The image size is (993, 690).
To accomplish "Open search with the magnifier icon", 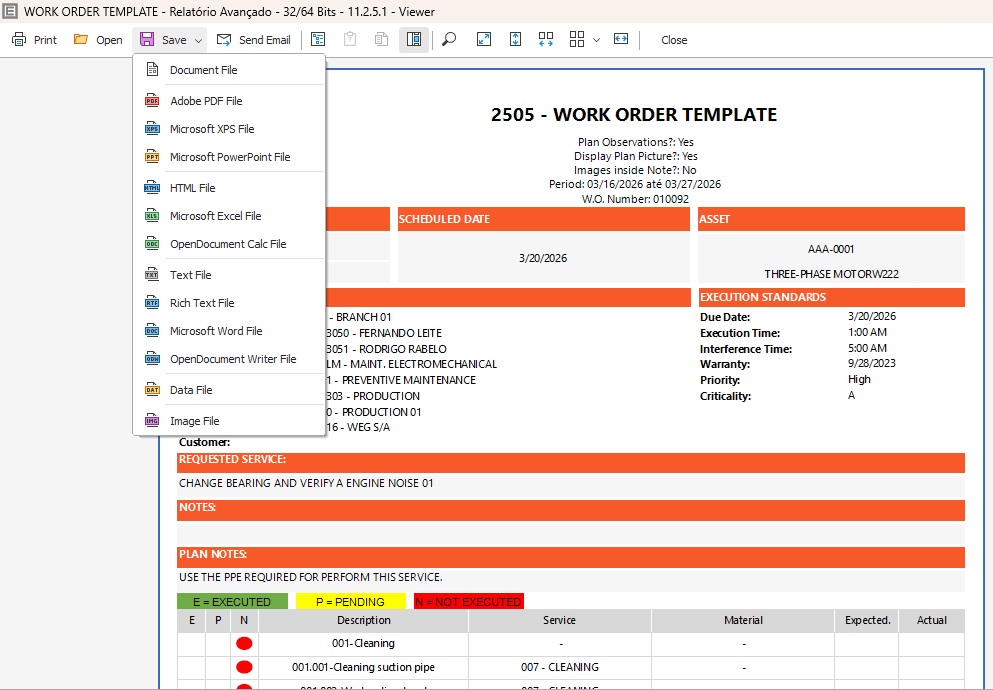I will pos(449,40).
